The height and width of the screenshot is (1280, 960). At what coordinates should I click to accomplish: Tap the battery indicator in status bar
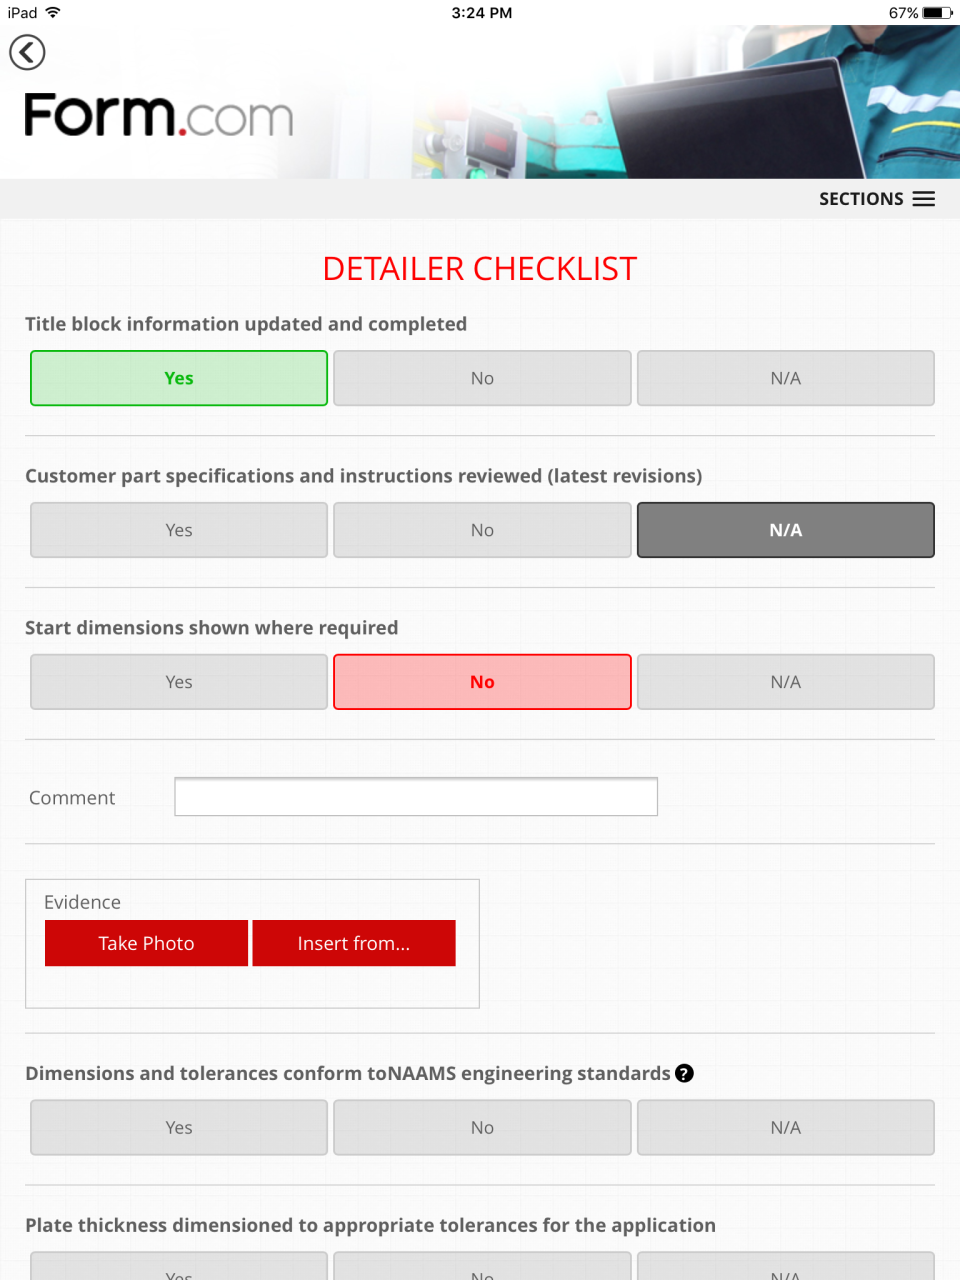point(937,13)
